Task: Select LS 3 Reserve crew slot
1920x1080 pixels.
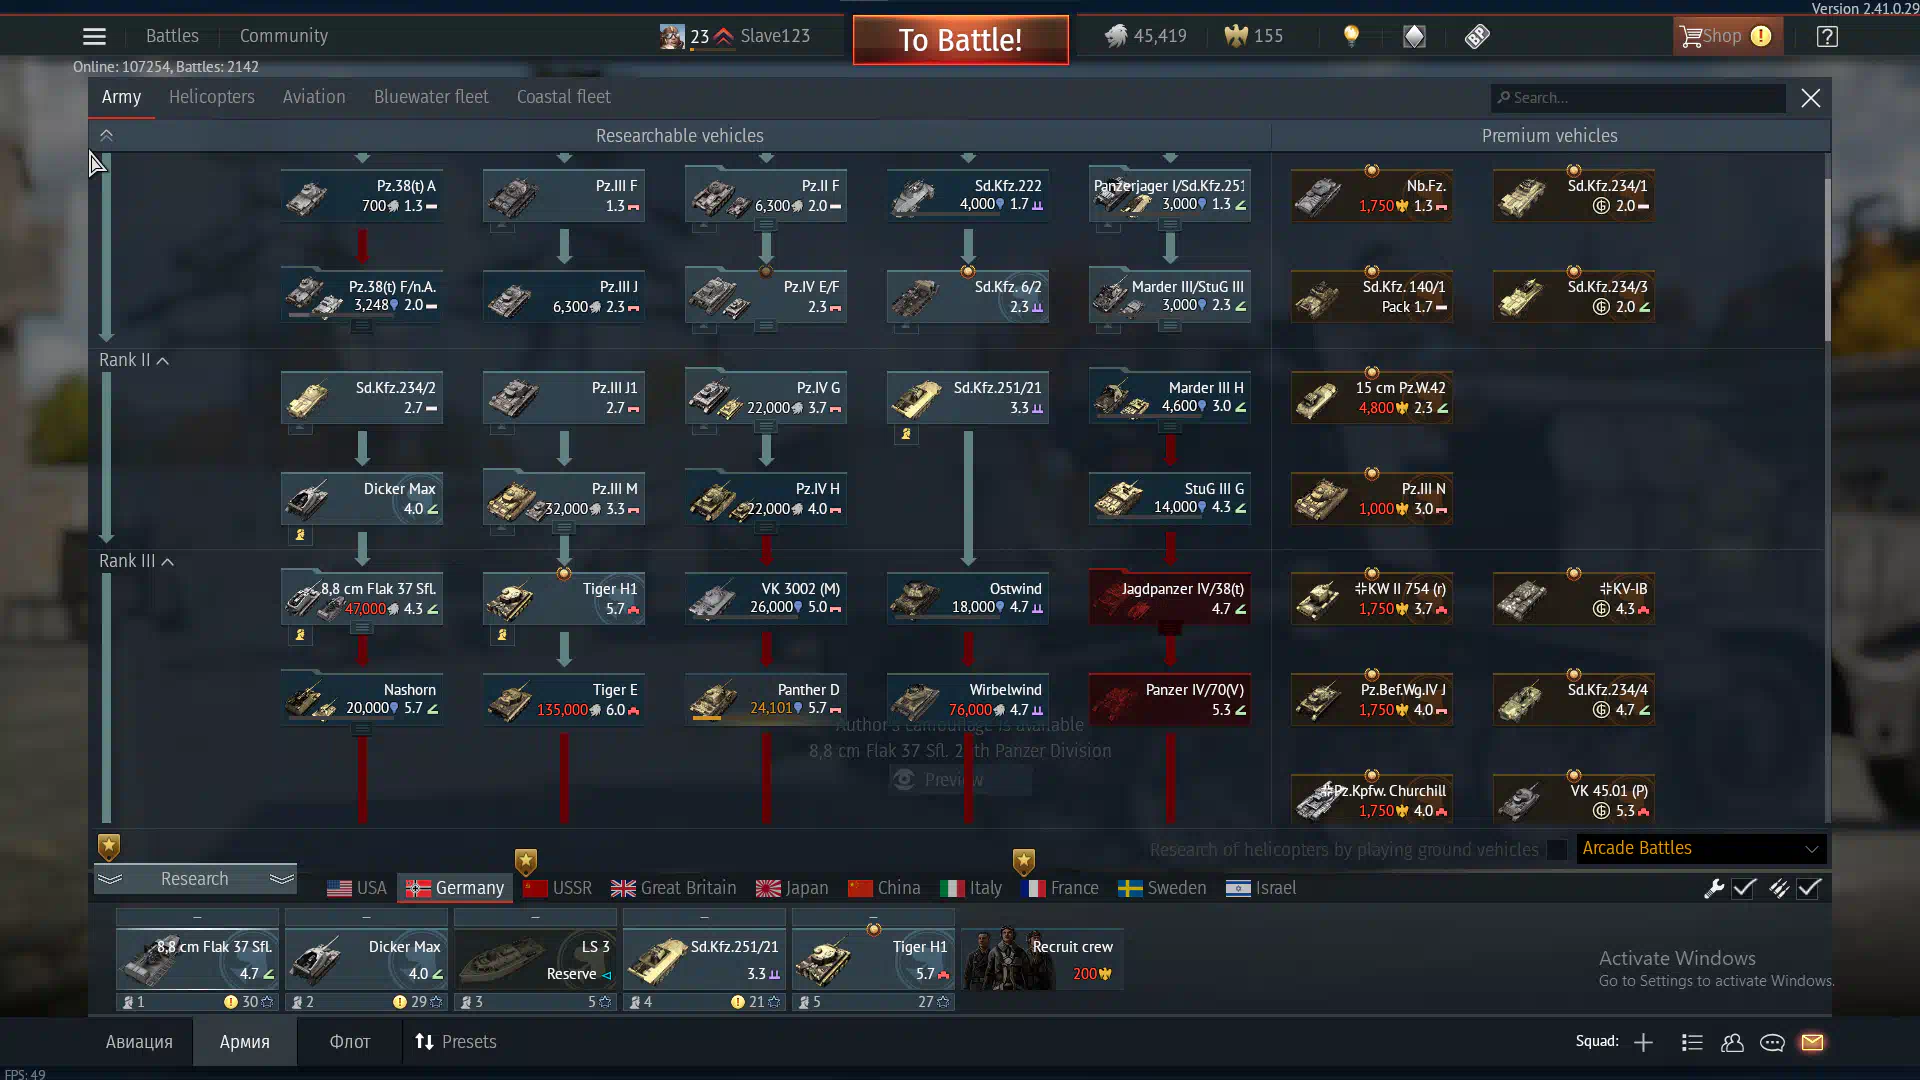Action: point(535,959)
